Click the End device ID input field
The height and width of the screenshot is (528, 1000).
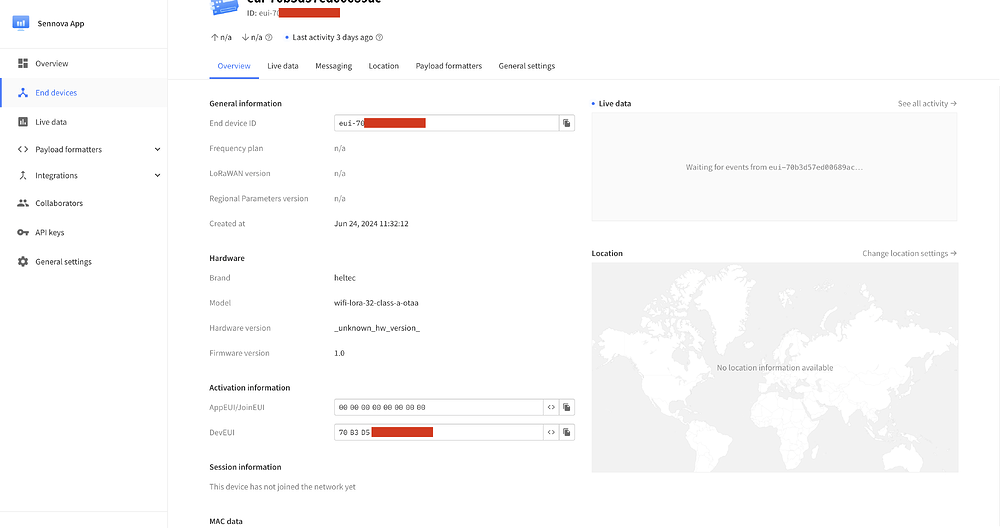tap(446, 123)
